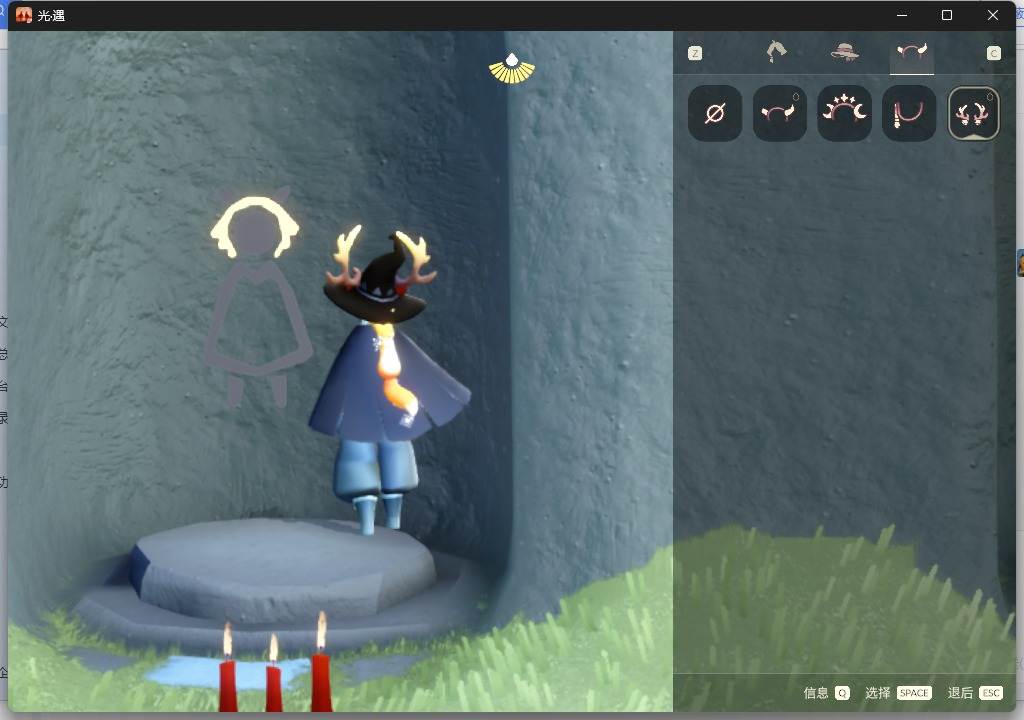Maximize the 光遇 game window
The height and width of the screenshot is (720, 1024).
point(947,15)
